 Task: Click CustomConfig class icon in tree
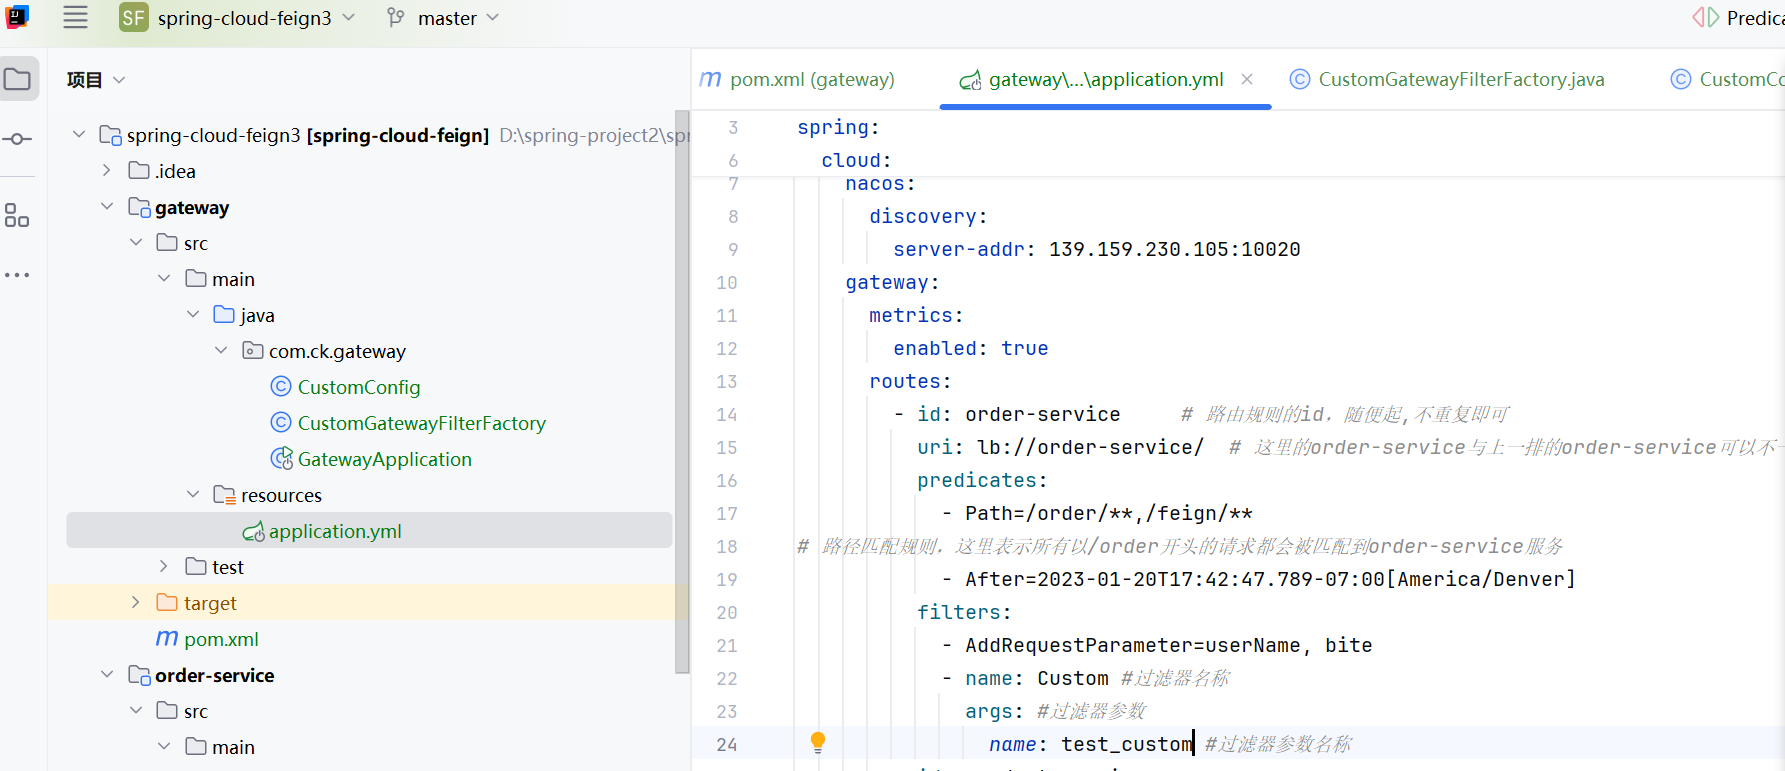(281, 386)
